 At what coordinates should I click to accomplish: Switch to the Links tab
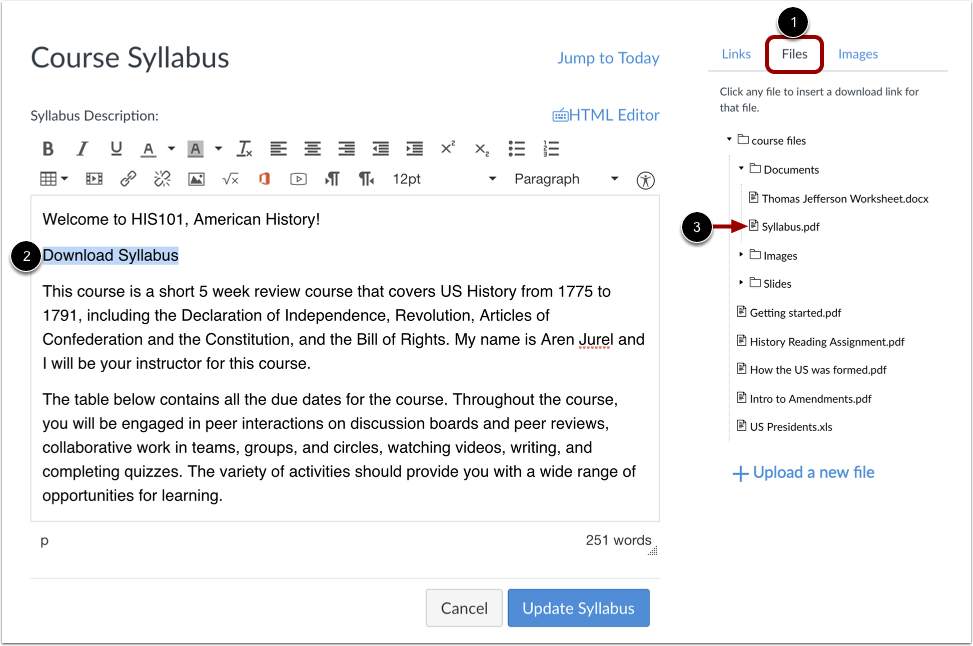click(x=736, y=55)
